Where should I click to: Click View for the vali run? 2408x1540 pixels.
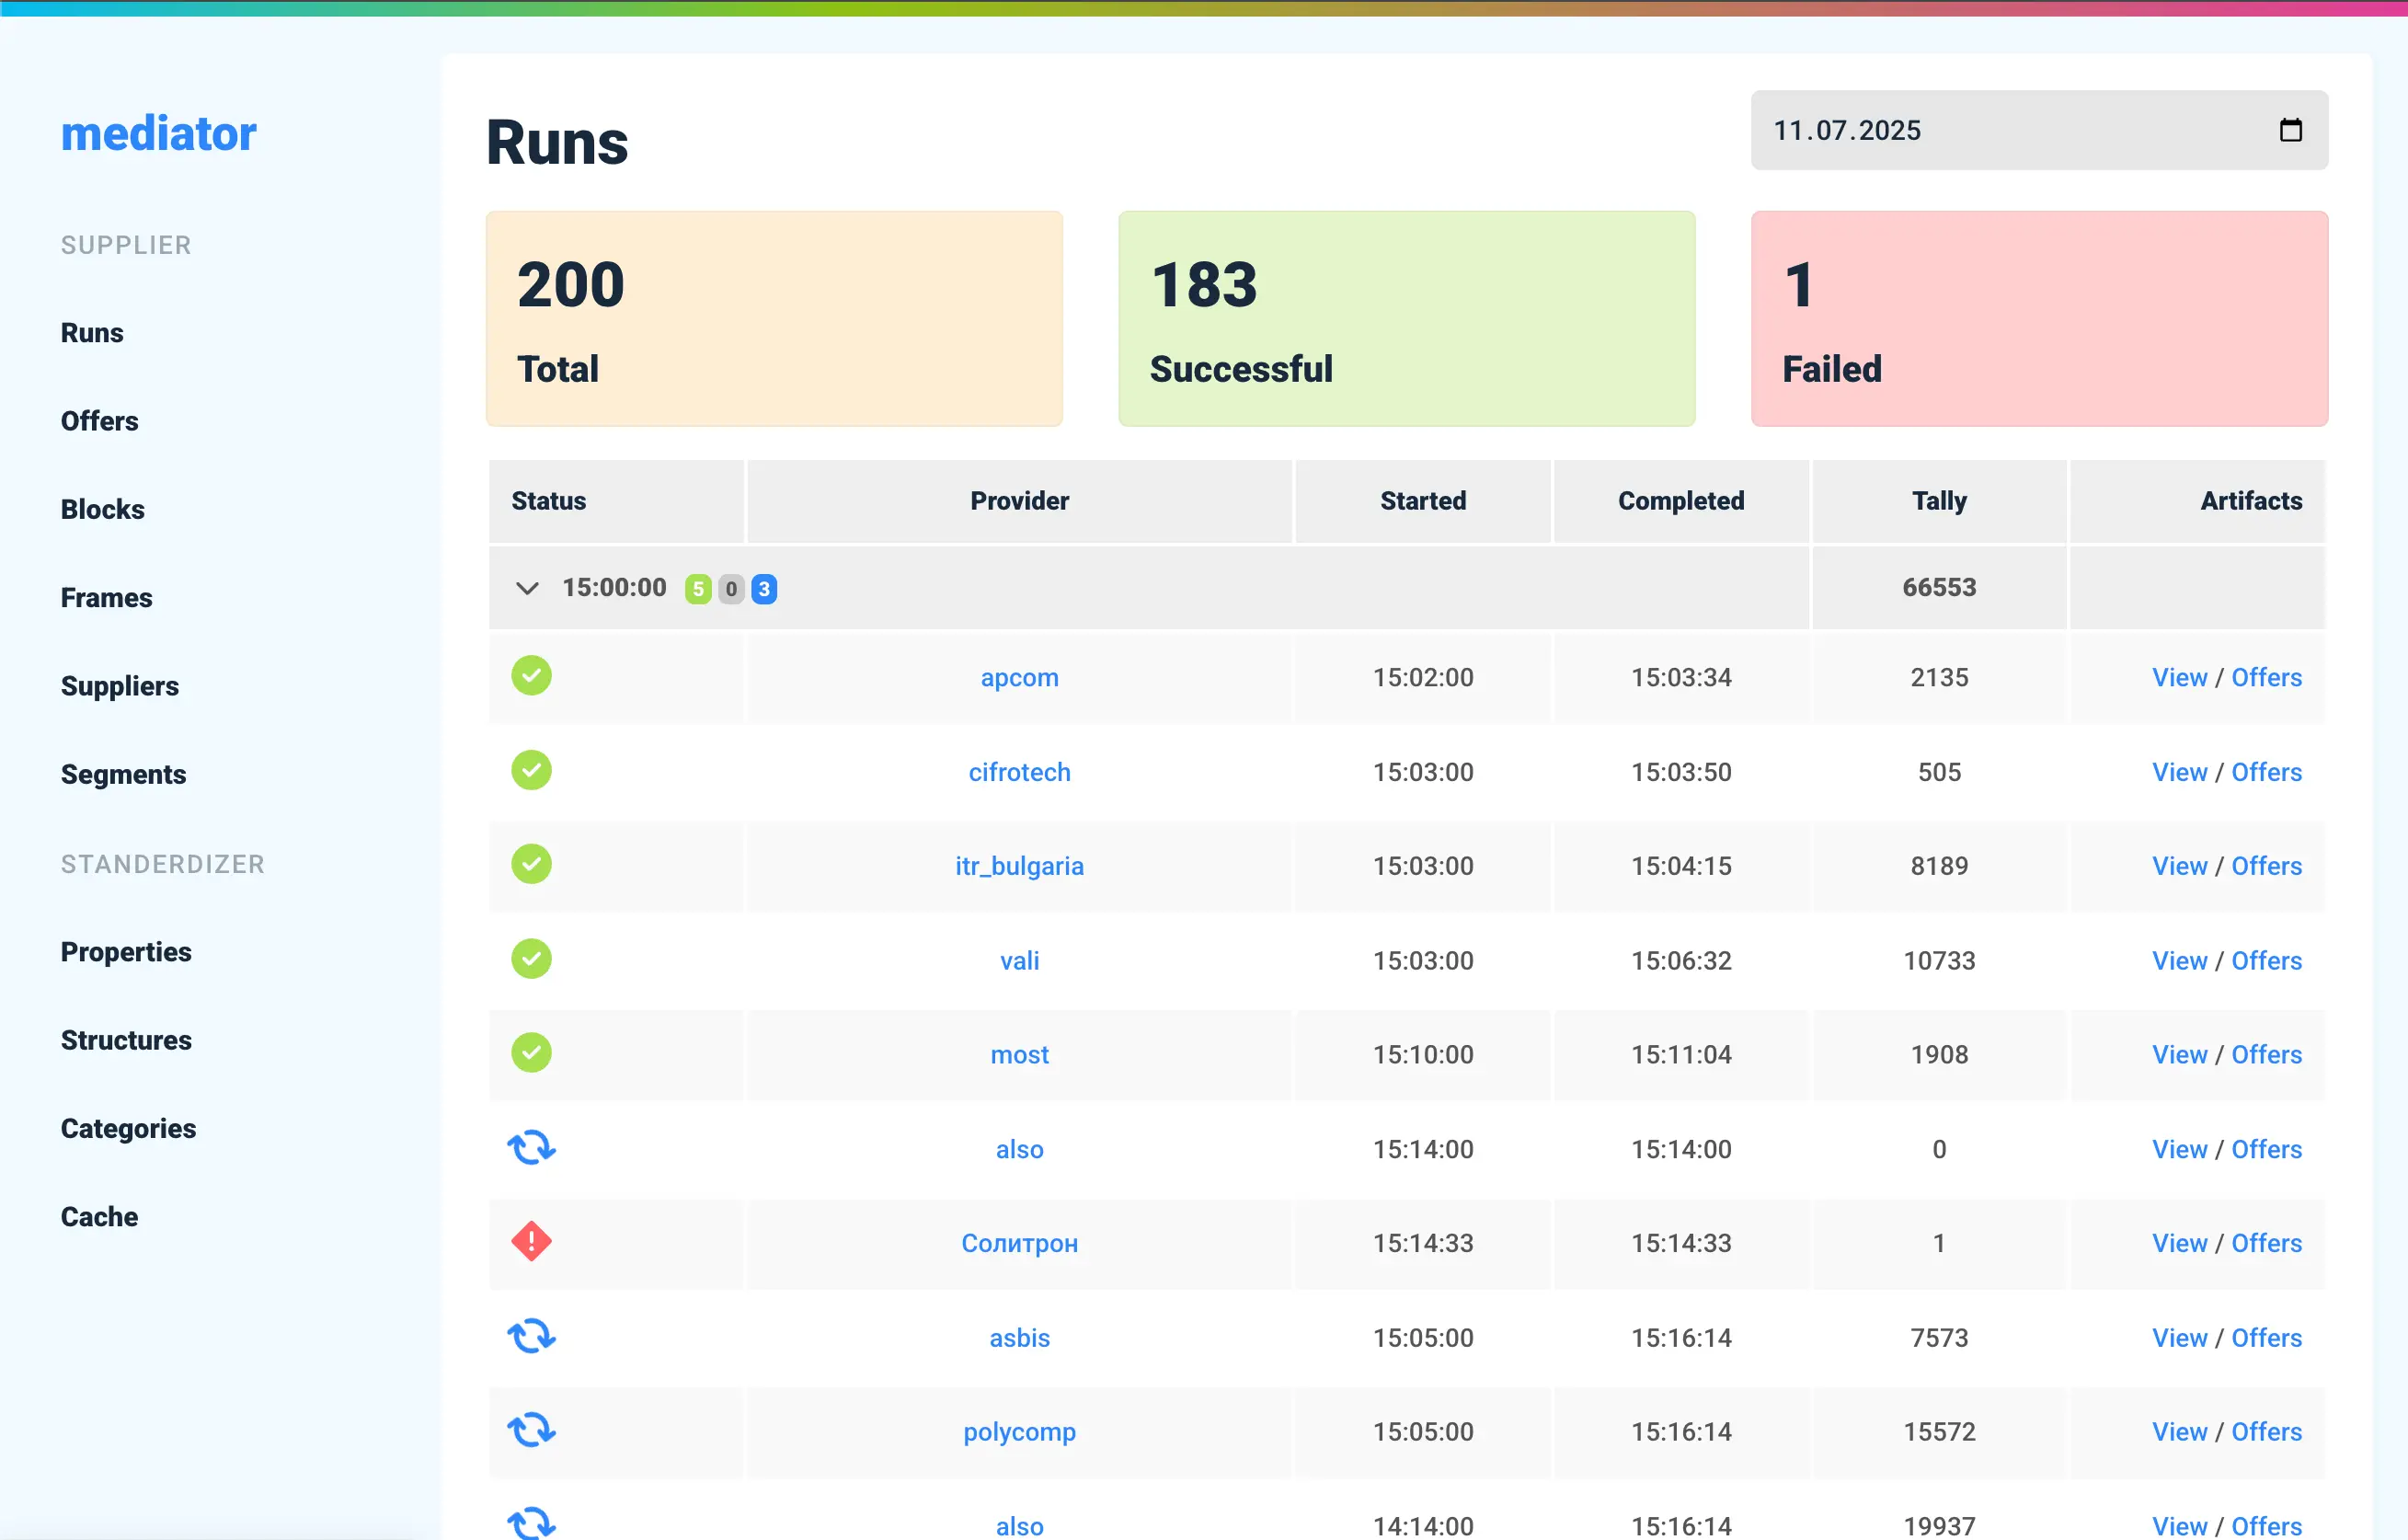(x=2179, y=961)
